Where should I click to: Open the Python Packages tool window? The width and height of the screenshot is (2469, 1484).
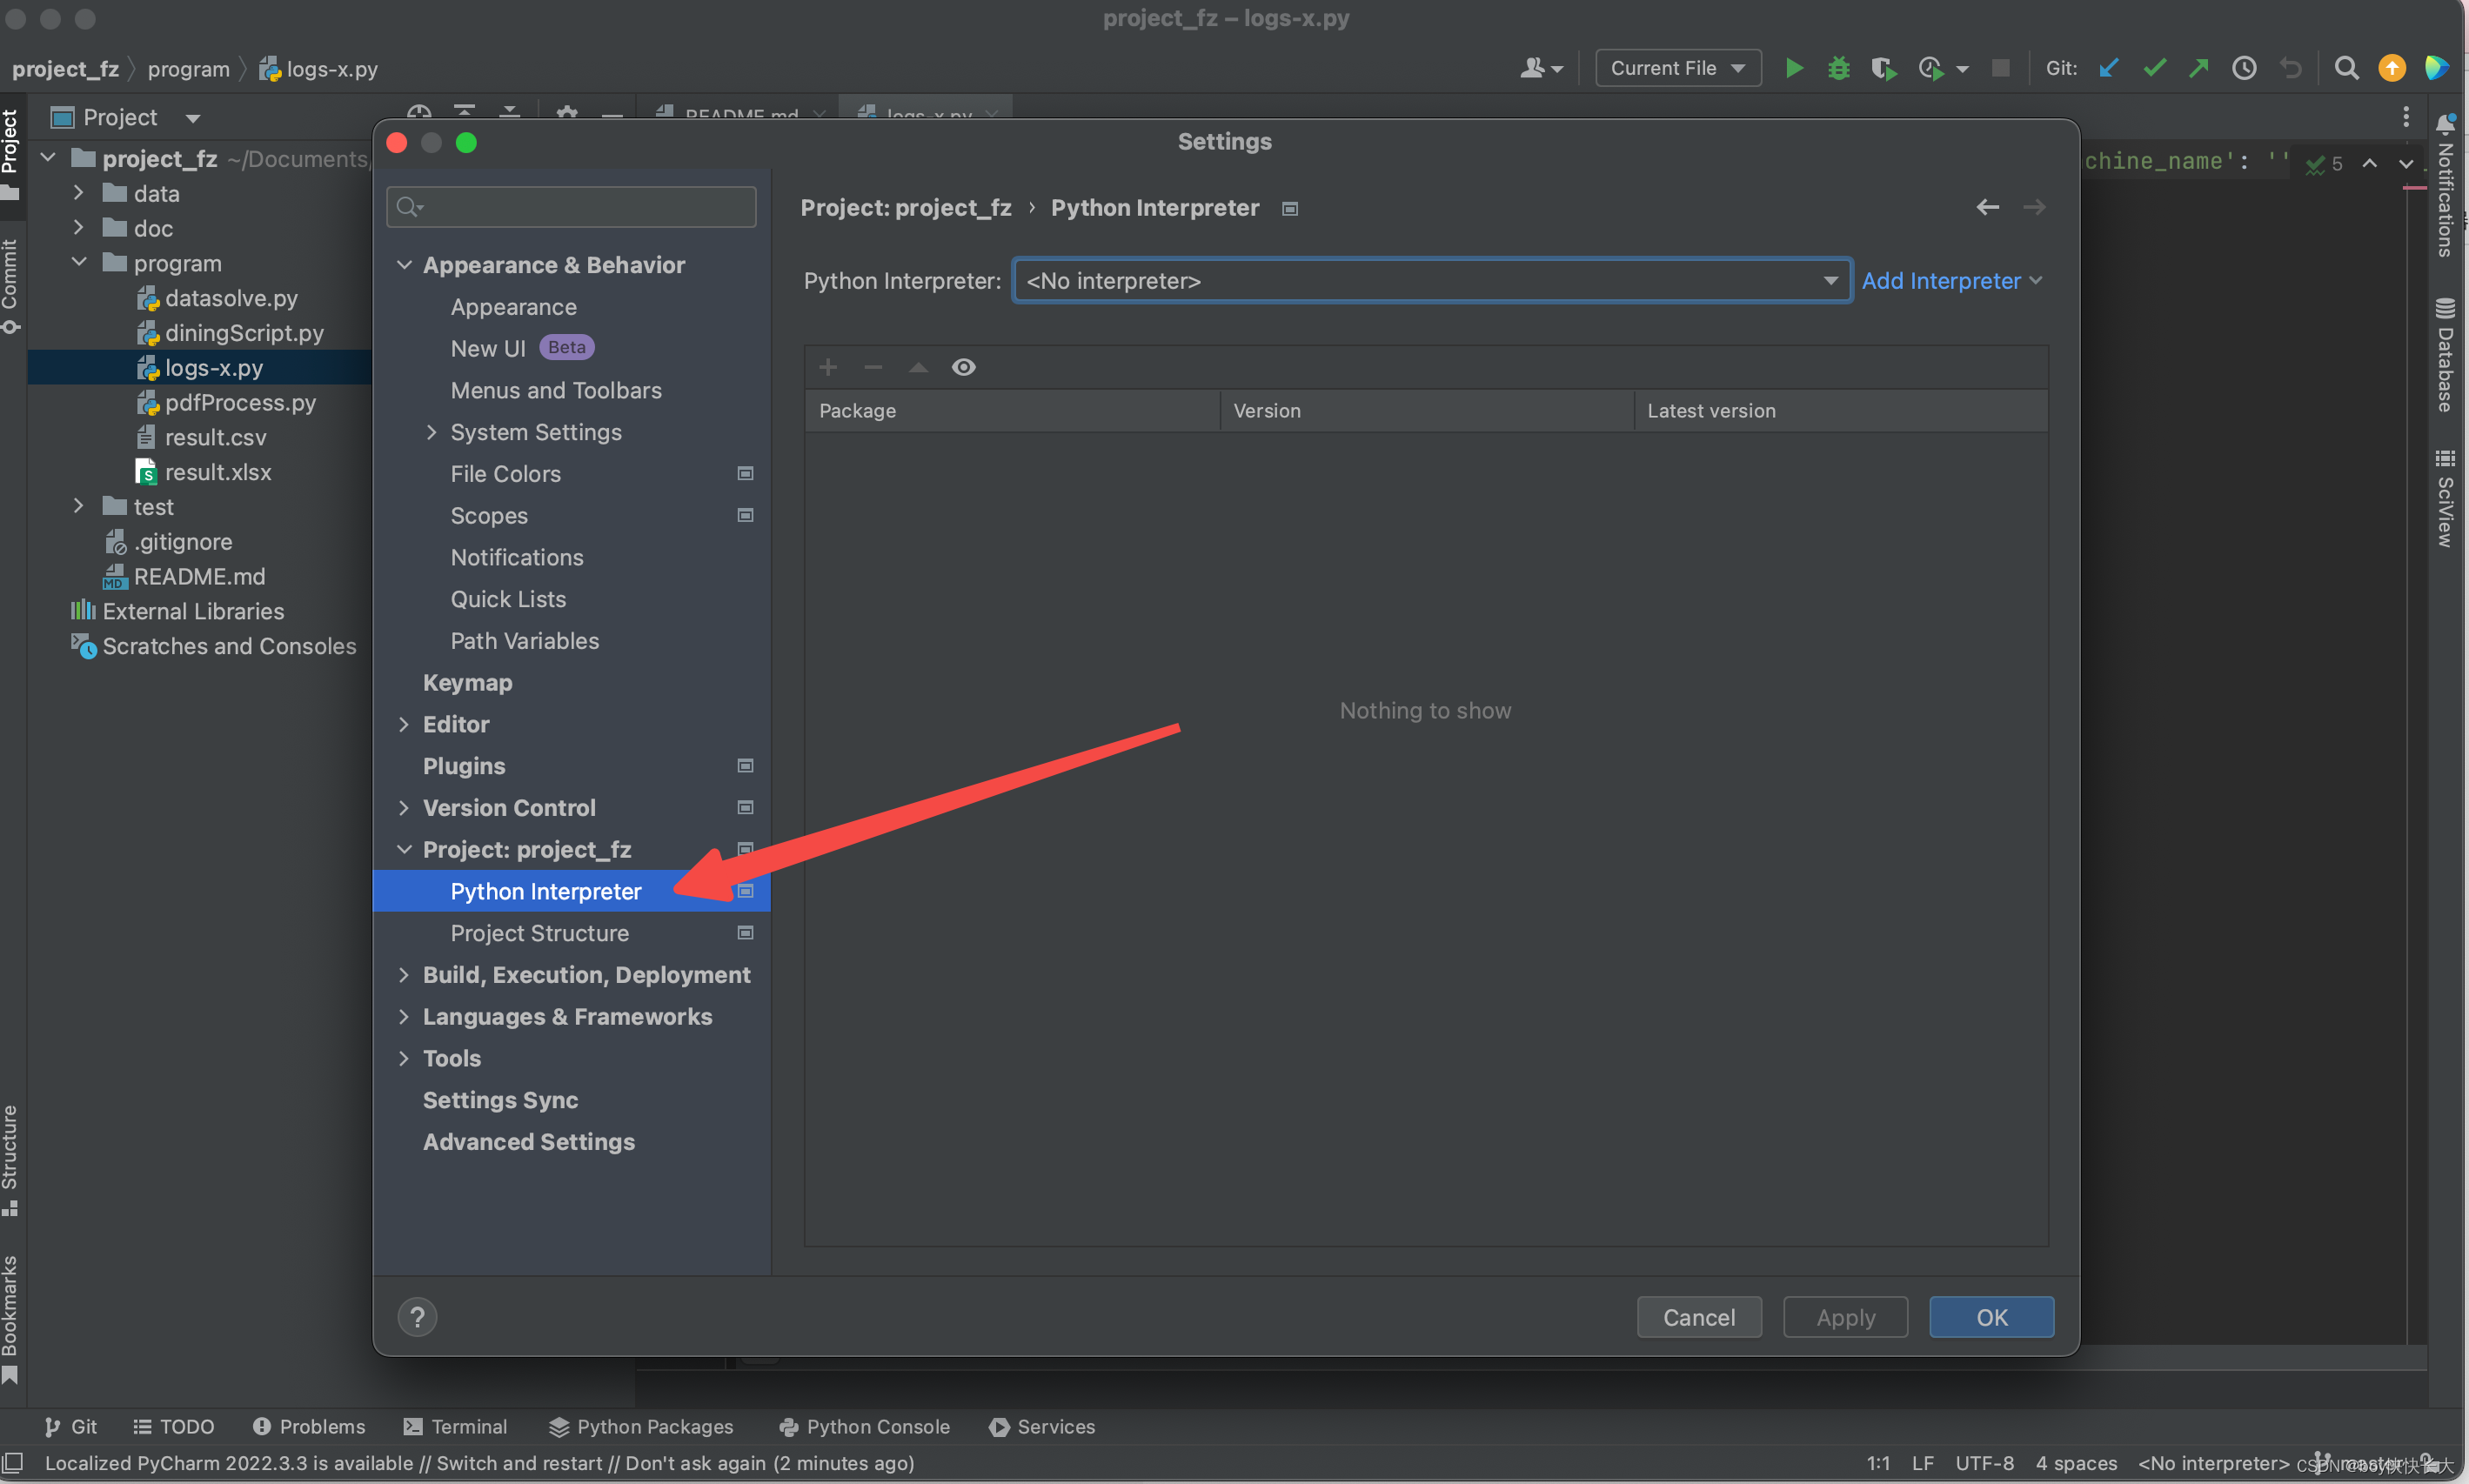click(641, 1426)
